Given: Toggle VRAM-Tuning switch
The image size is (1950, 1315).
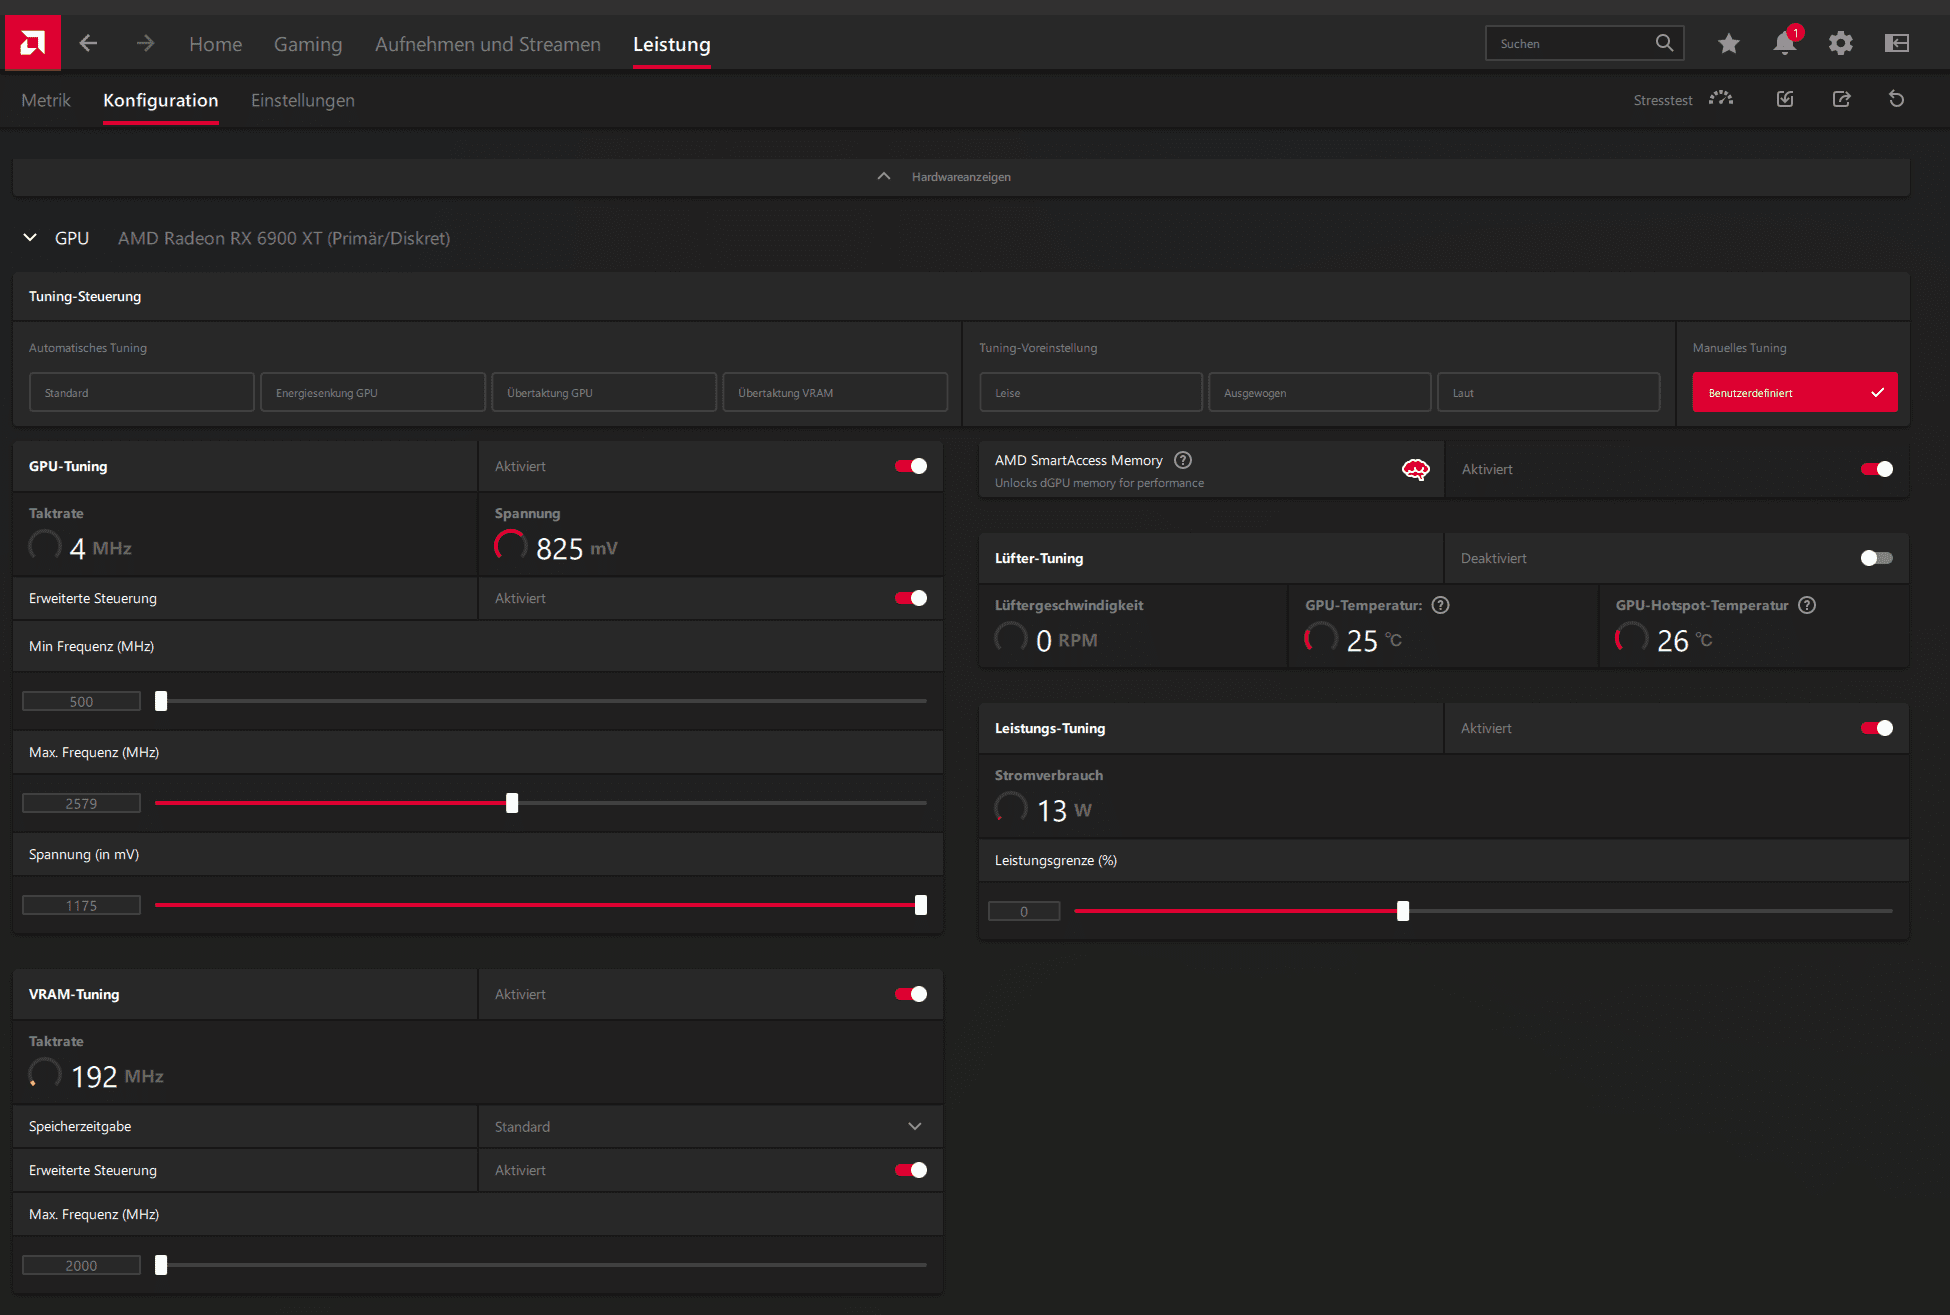Looking at the screenshot, I should click(x=911, y=994).
